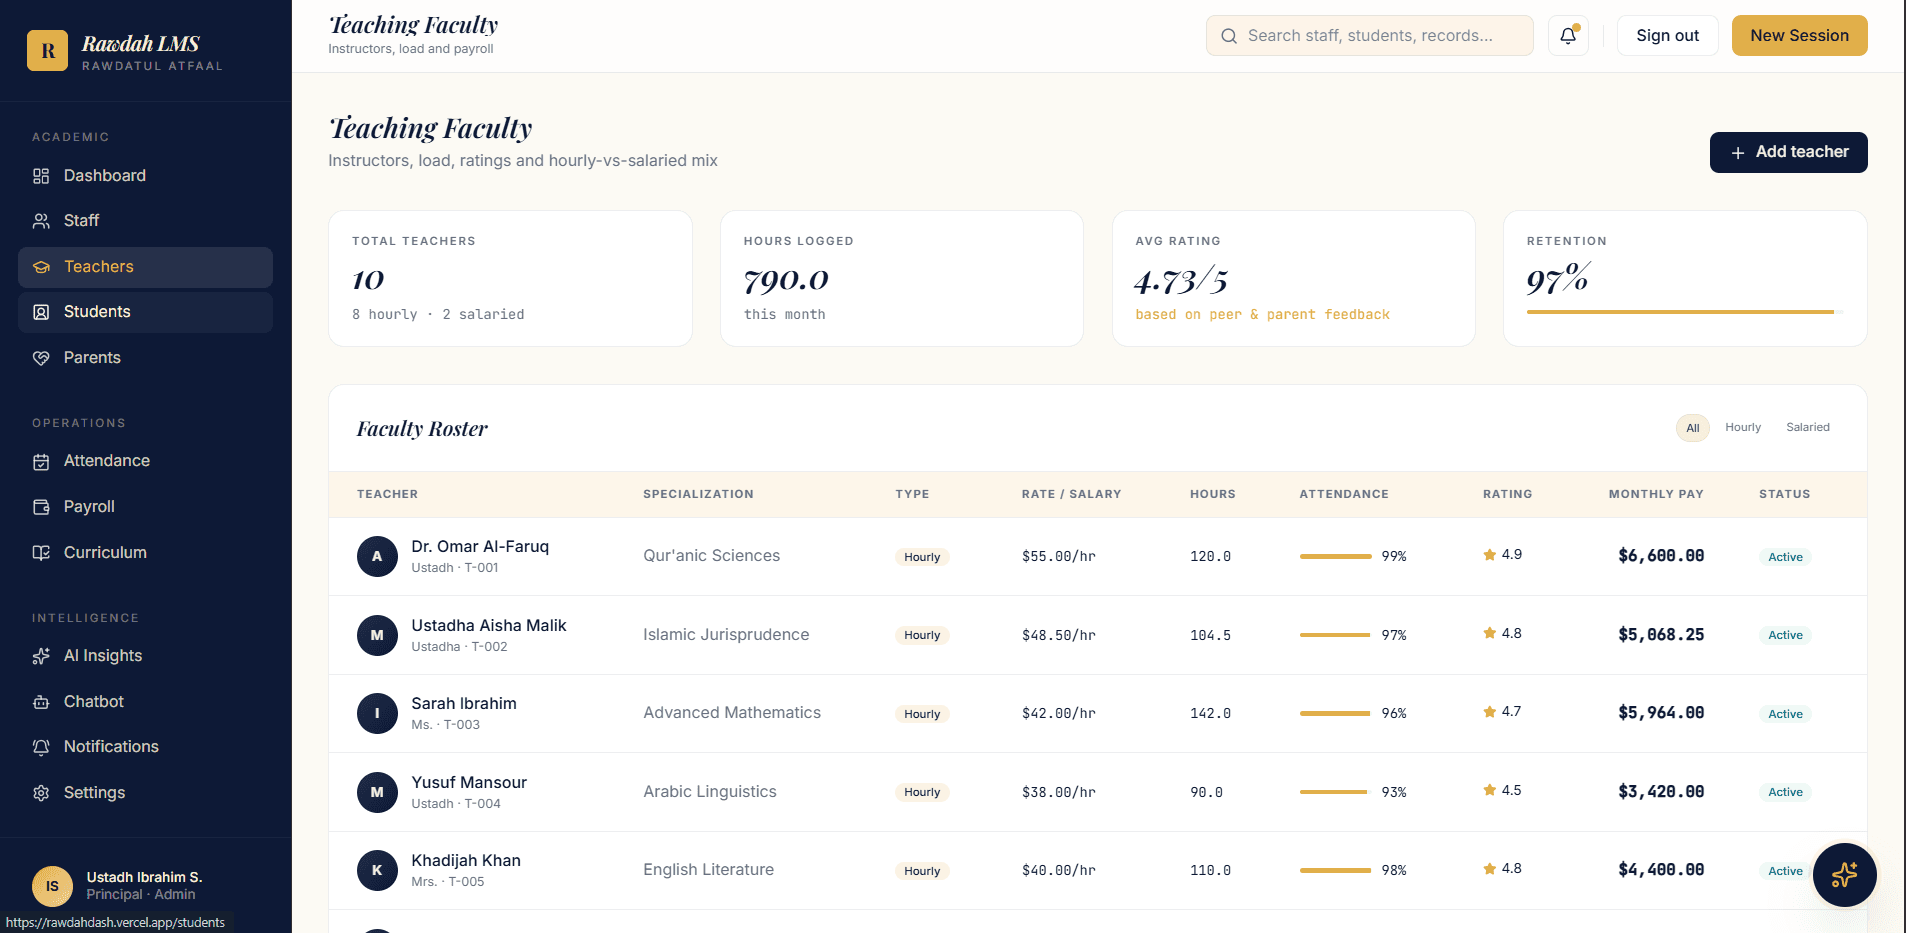Viewport: 1906px width, 933px height.
Task: Click English Literature specialization
Action: click(x=708, y=870)
